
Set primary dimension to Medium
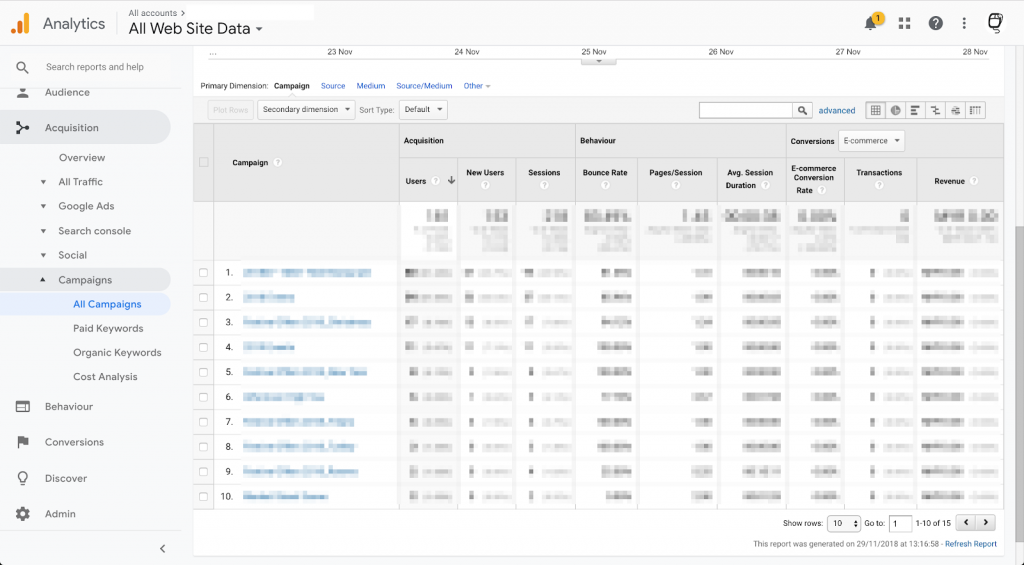(x=371, y=86)
